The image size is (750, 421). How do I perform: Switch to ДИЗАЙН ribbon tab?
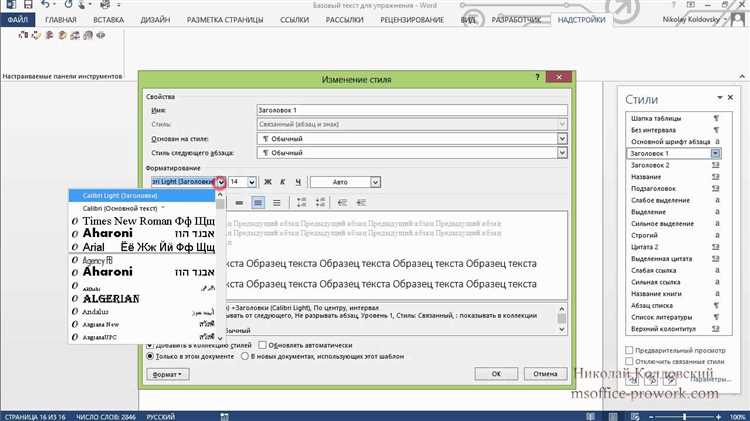(x=155, y=20)
